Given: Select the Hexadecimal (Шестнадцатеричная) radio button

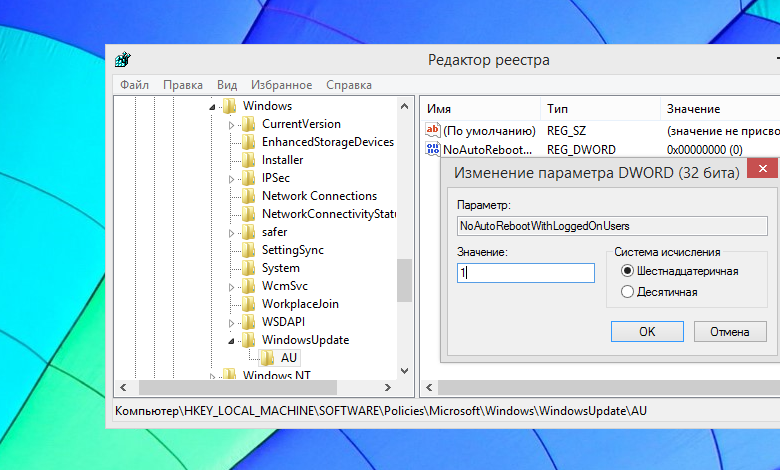Looking at the screenshot, I should click(x=627, y=271).
